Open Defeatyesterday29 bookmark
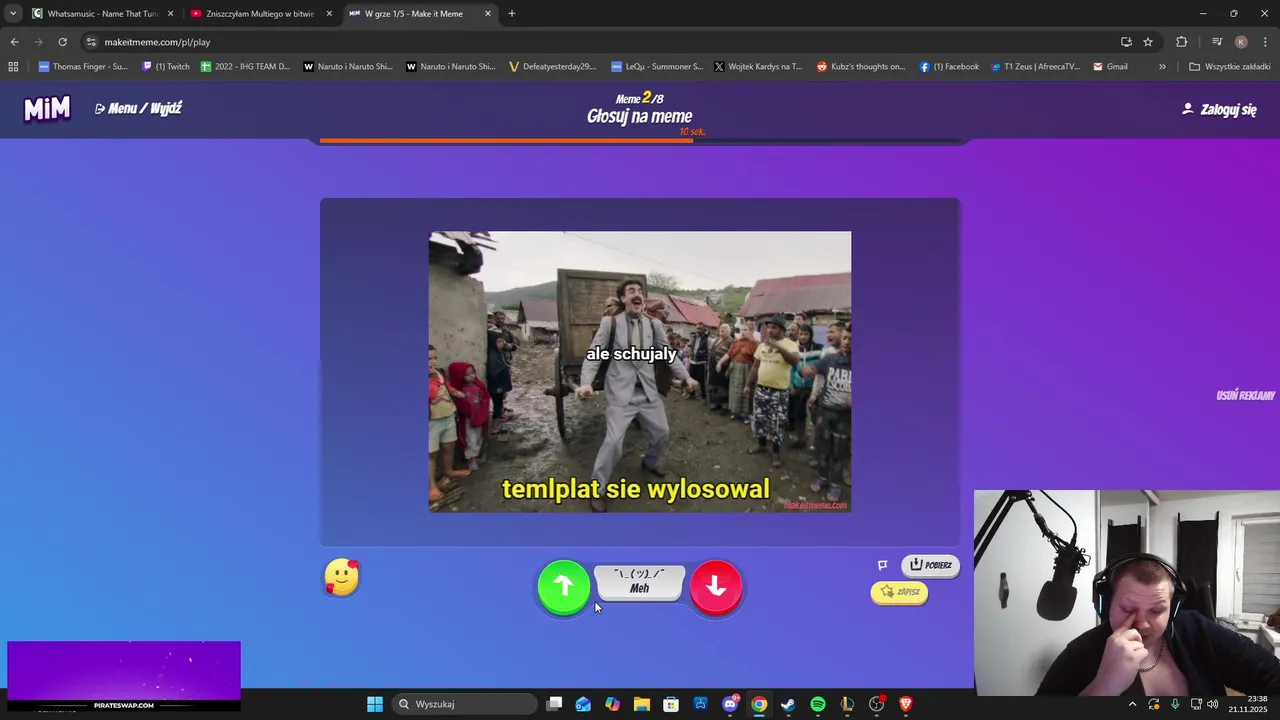This screenshot has width=1280, height=720. pos(553,67)
